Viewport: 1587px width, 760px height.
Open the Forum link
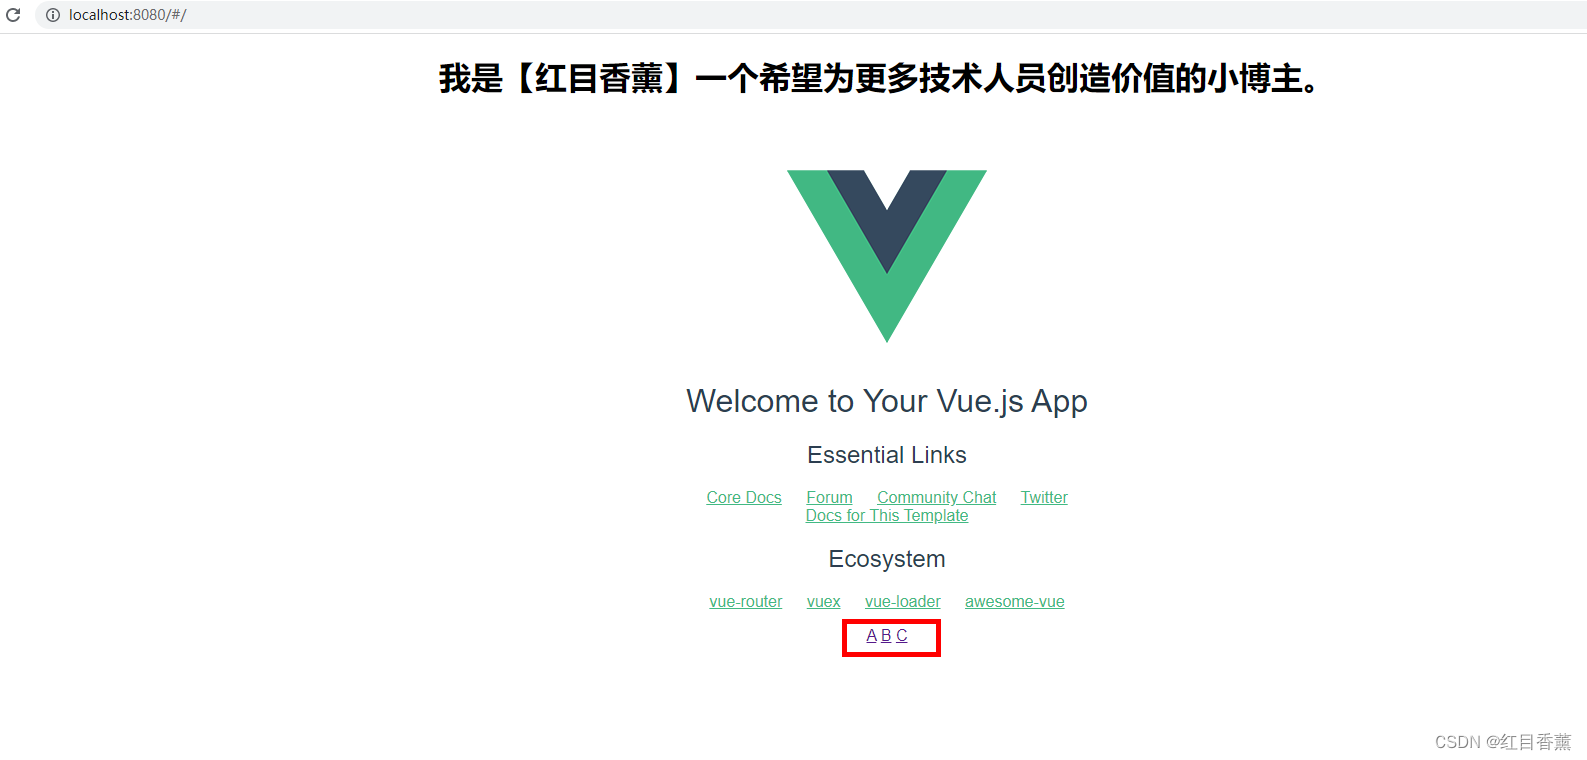point(829,497)
